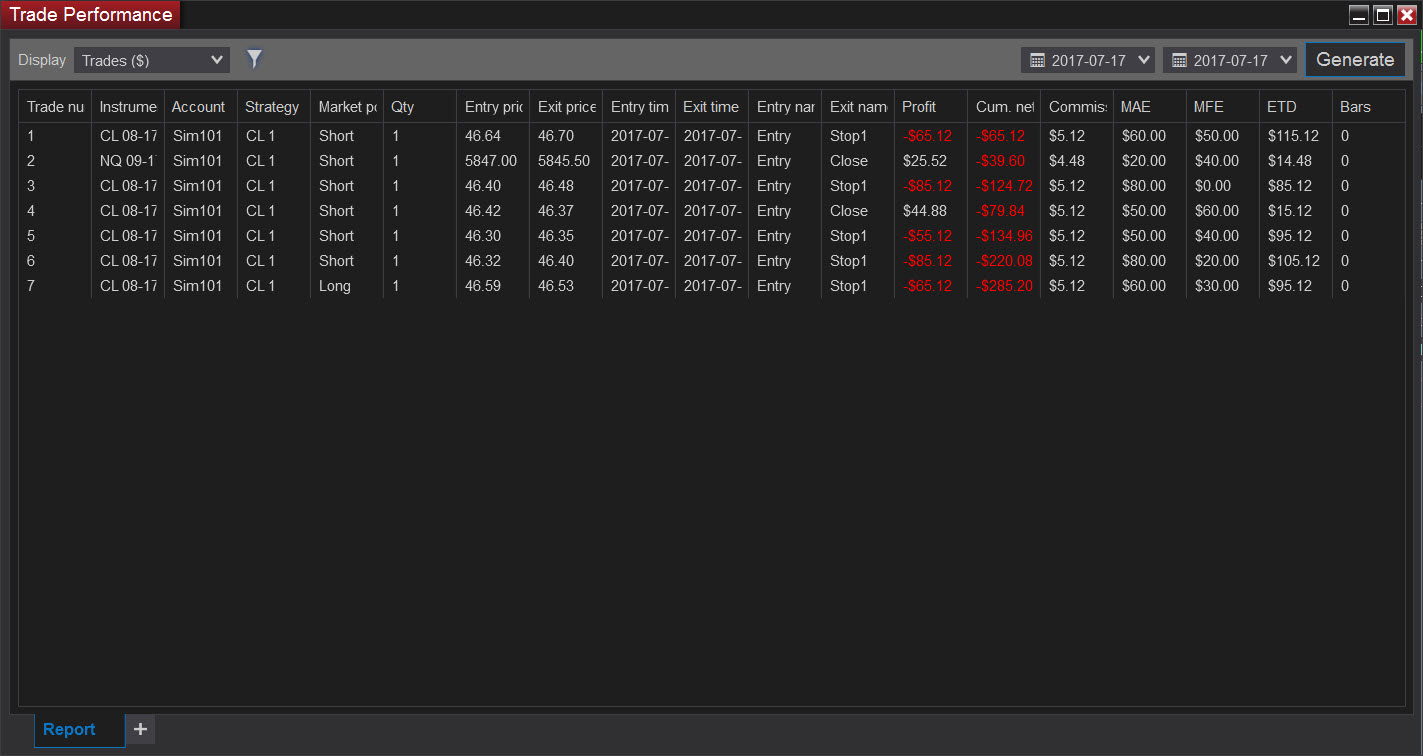Close the Trade Performance window
The image size is (1423, 756).
(1406, 14)
